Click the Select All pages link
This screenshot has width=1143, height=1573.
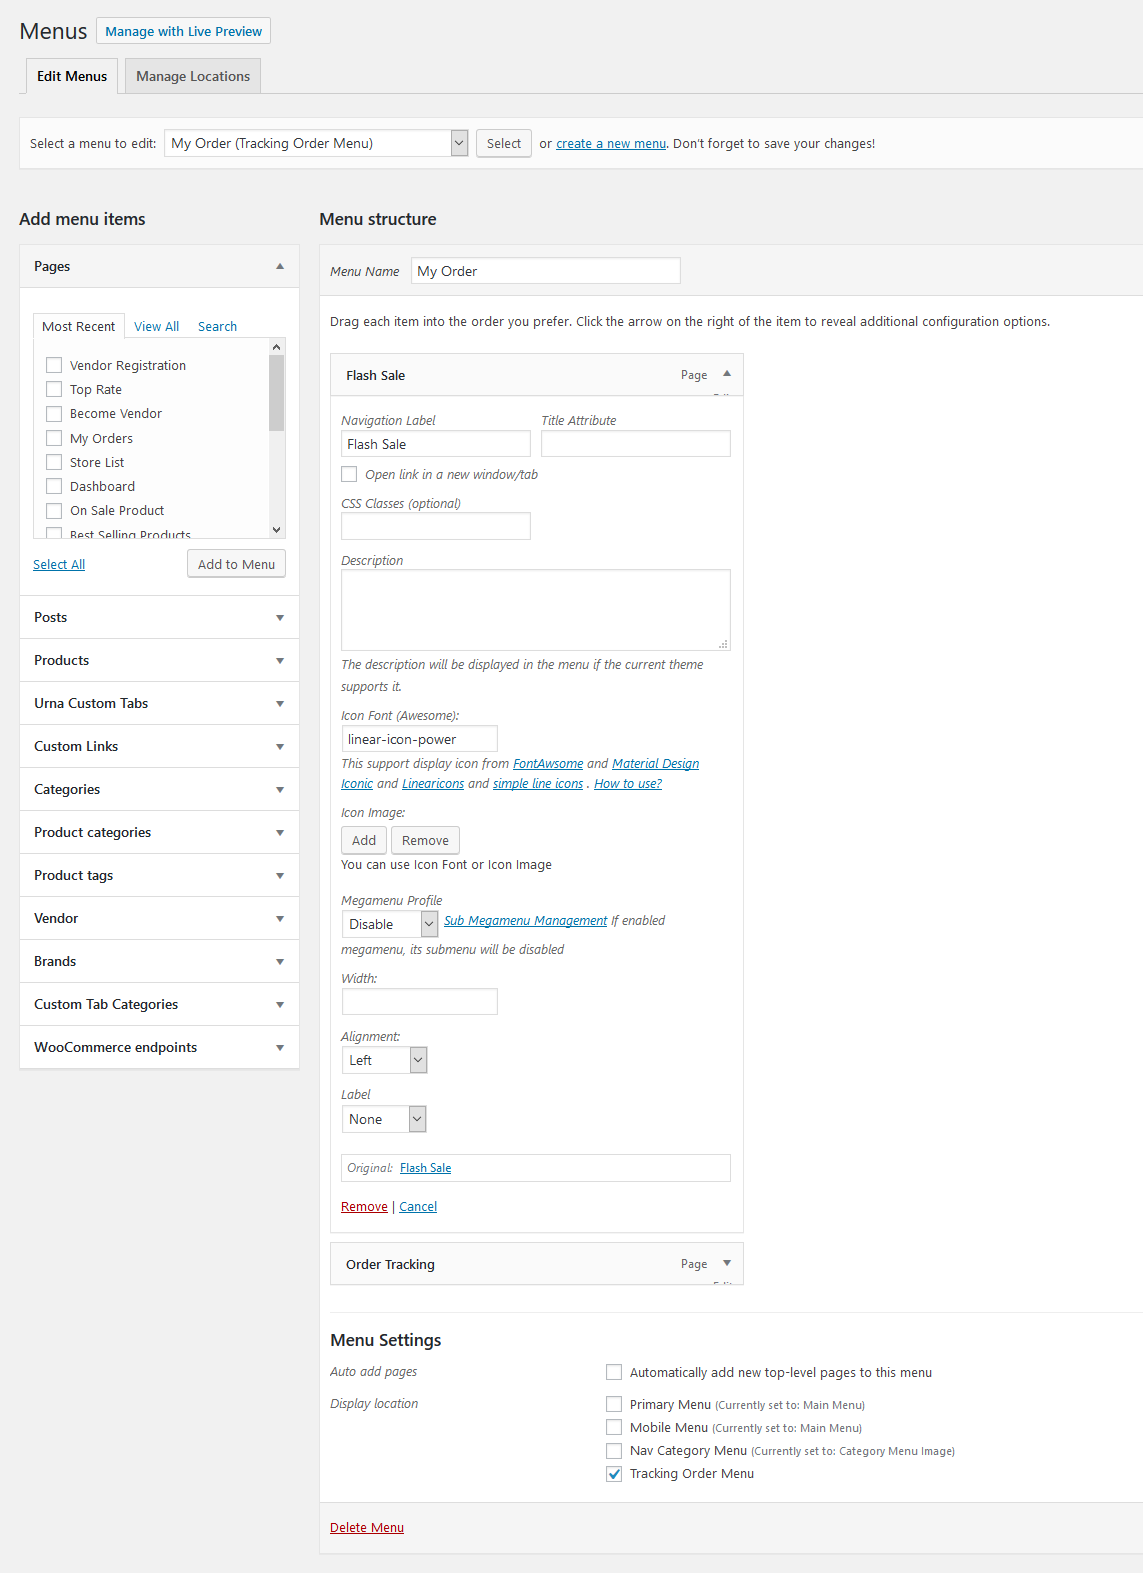tap(59, 564)
